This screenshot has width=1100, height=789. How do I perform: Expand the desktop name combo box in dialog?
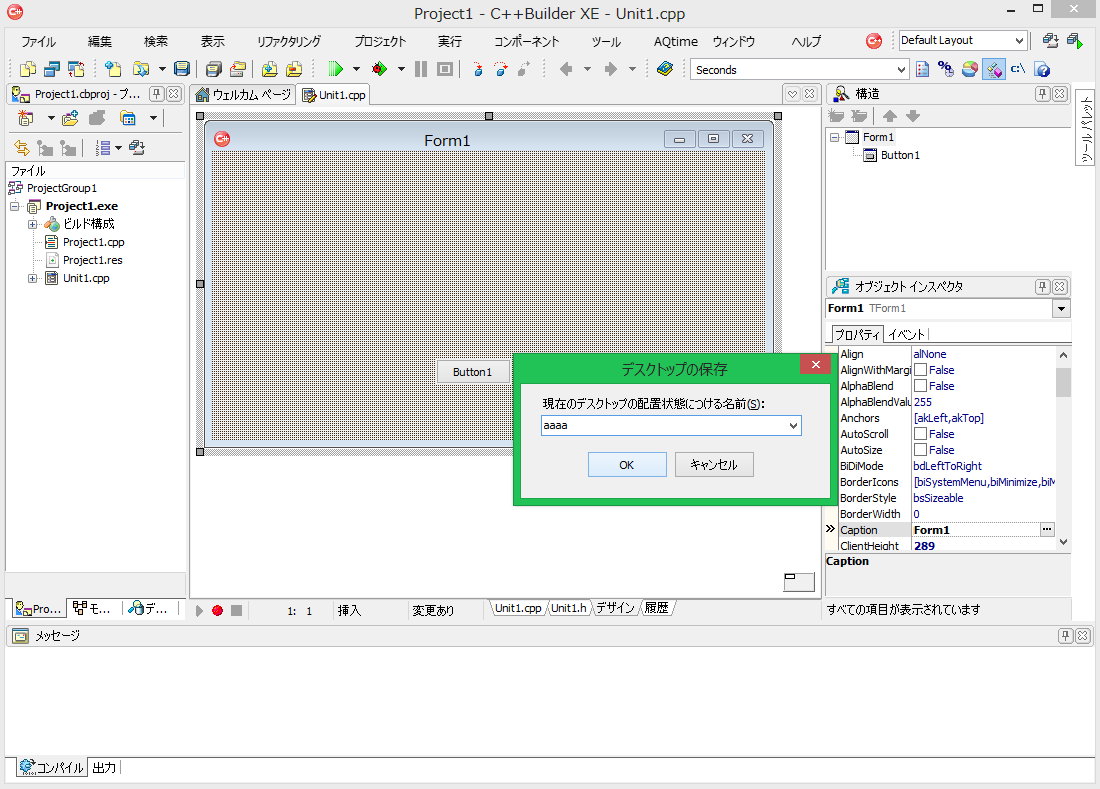(793, 426)
